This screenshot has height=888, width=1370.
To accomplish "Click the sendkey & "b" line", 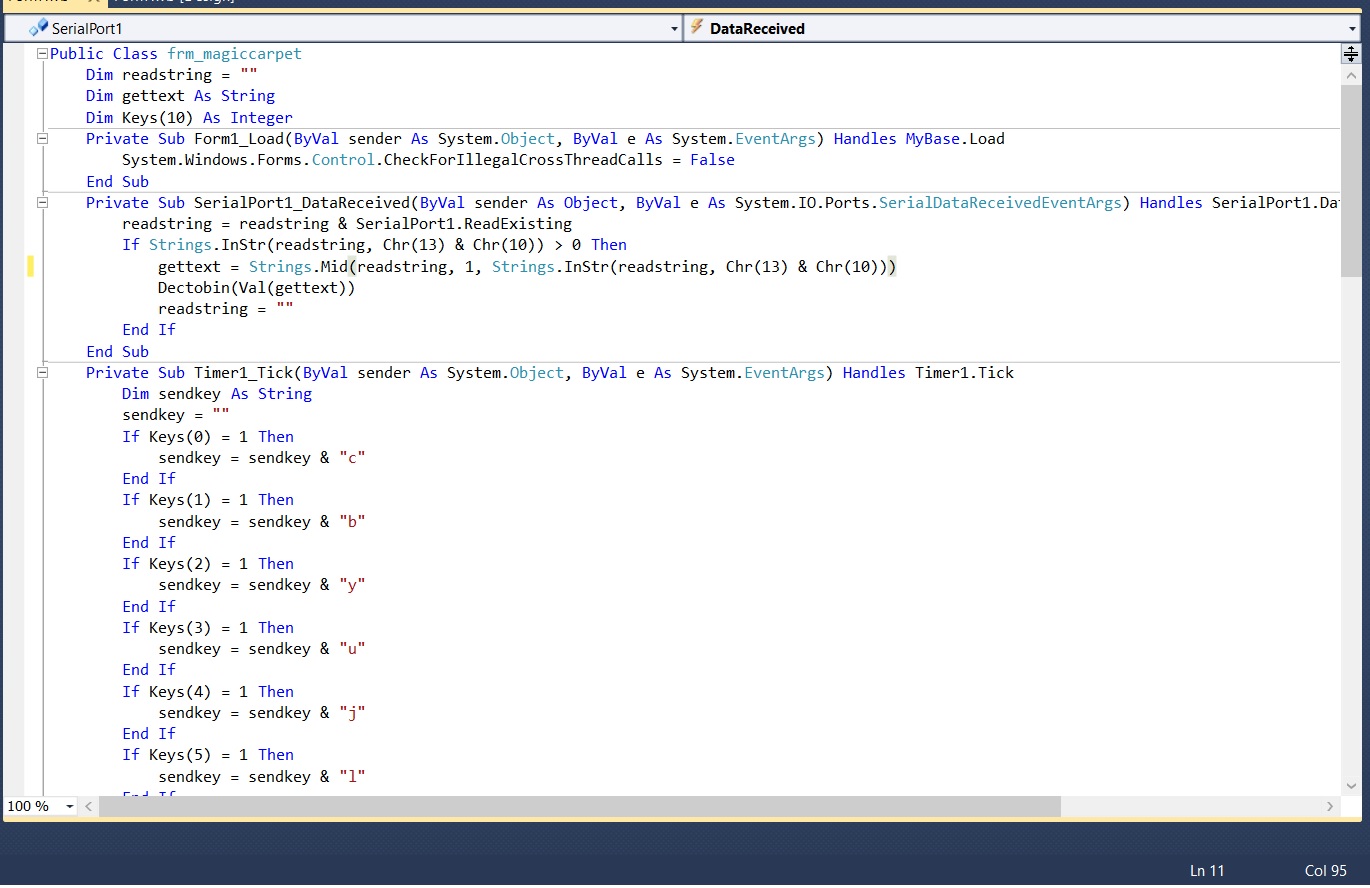I will click(262, 522).
